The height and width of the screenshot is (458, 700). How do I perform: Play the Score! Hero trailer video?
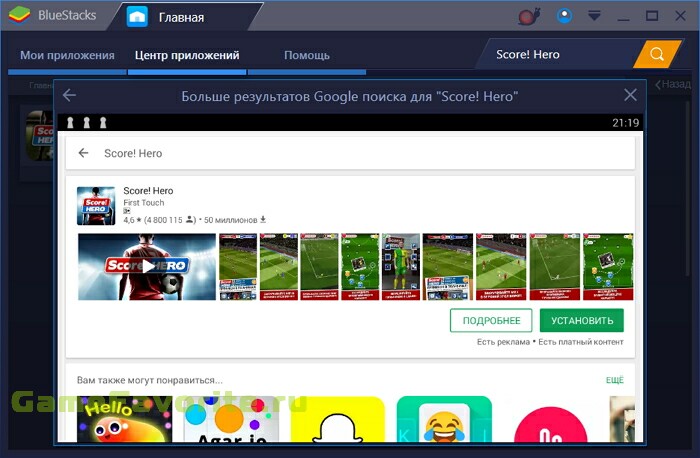pyautogui.click(x=147, y=266)
